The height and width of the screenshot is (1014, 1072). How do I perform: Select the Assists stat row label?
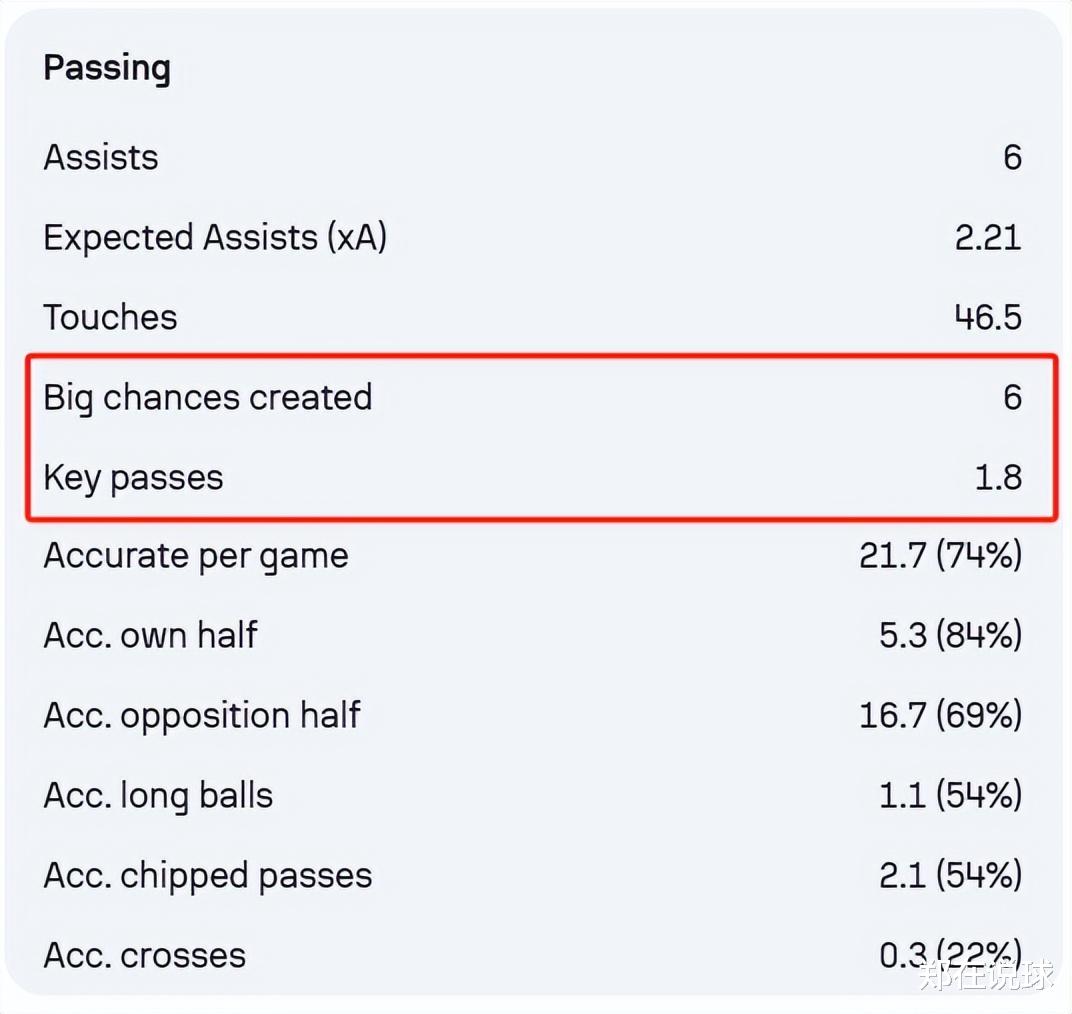point(101,157)
